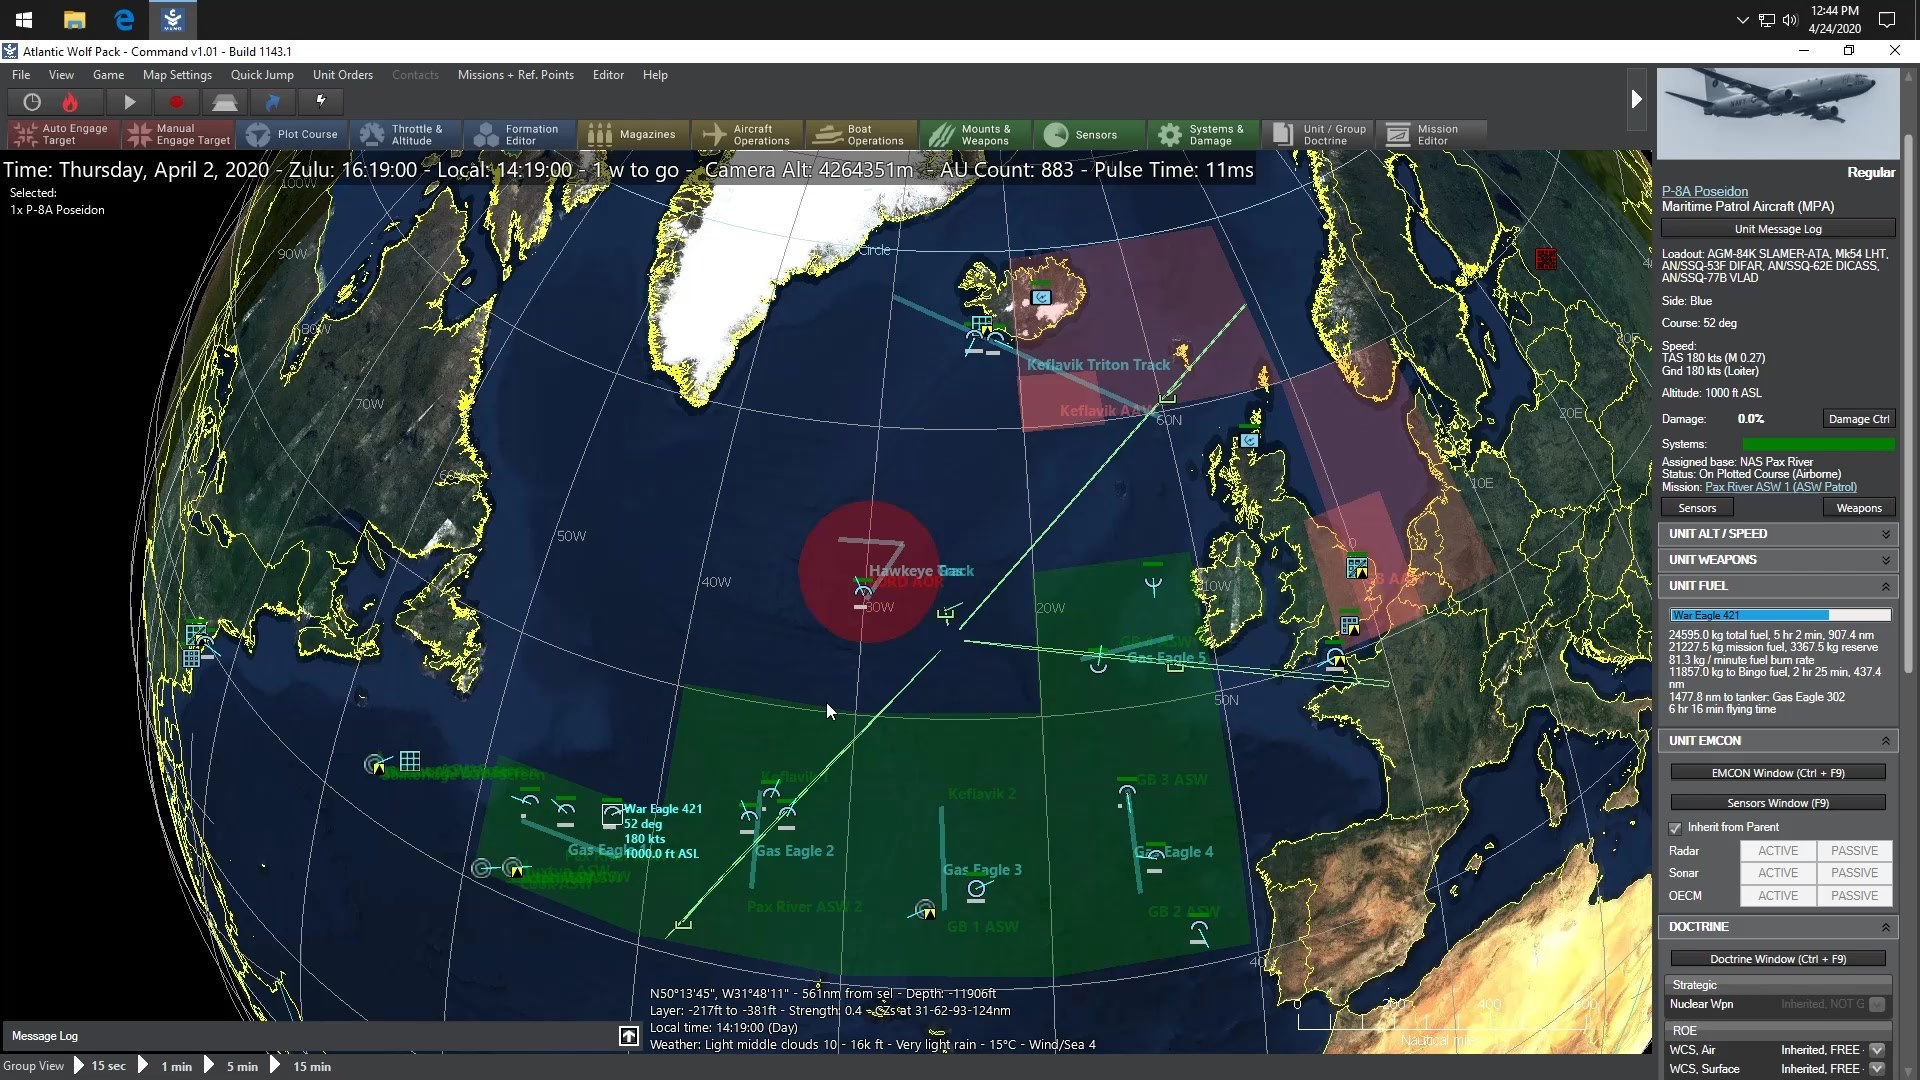Click the War Eagle 421 fuel bar

[1780, 615]
